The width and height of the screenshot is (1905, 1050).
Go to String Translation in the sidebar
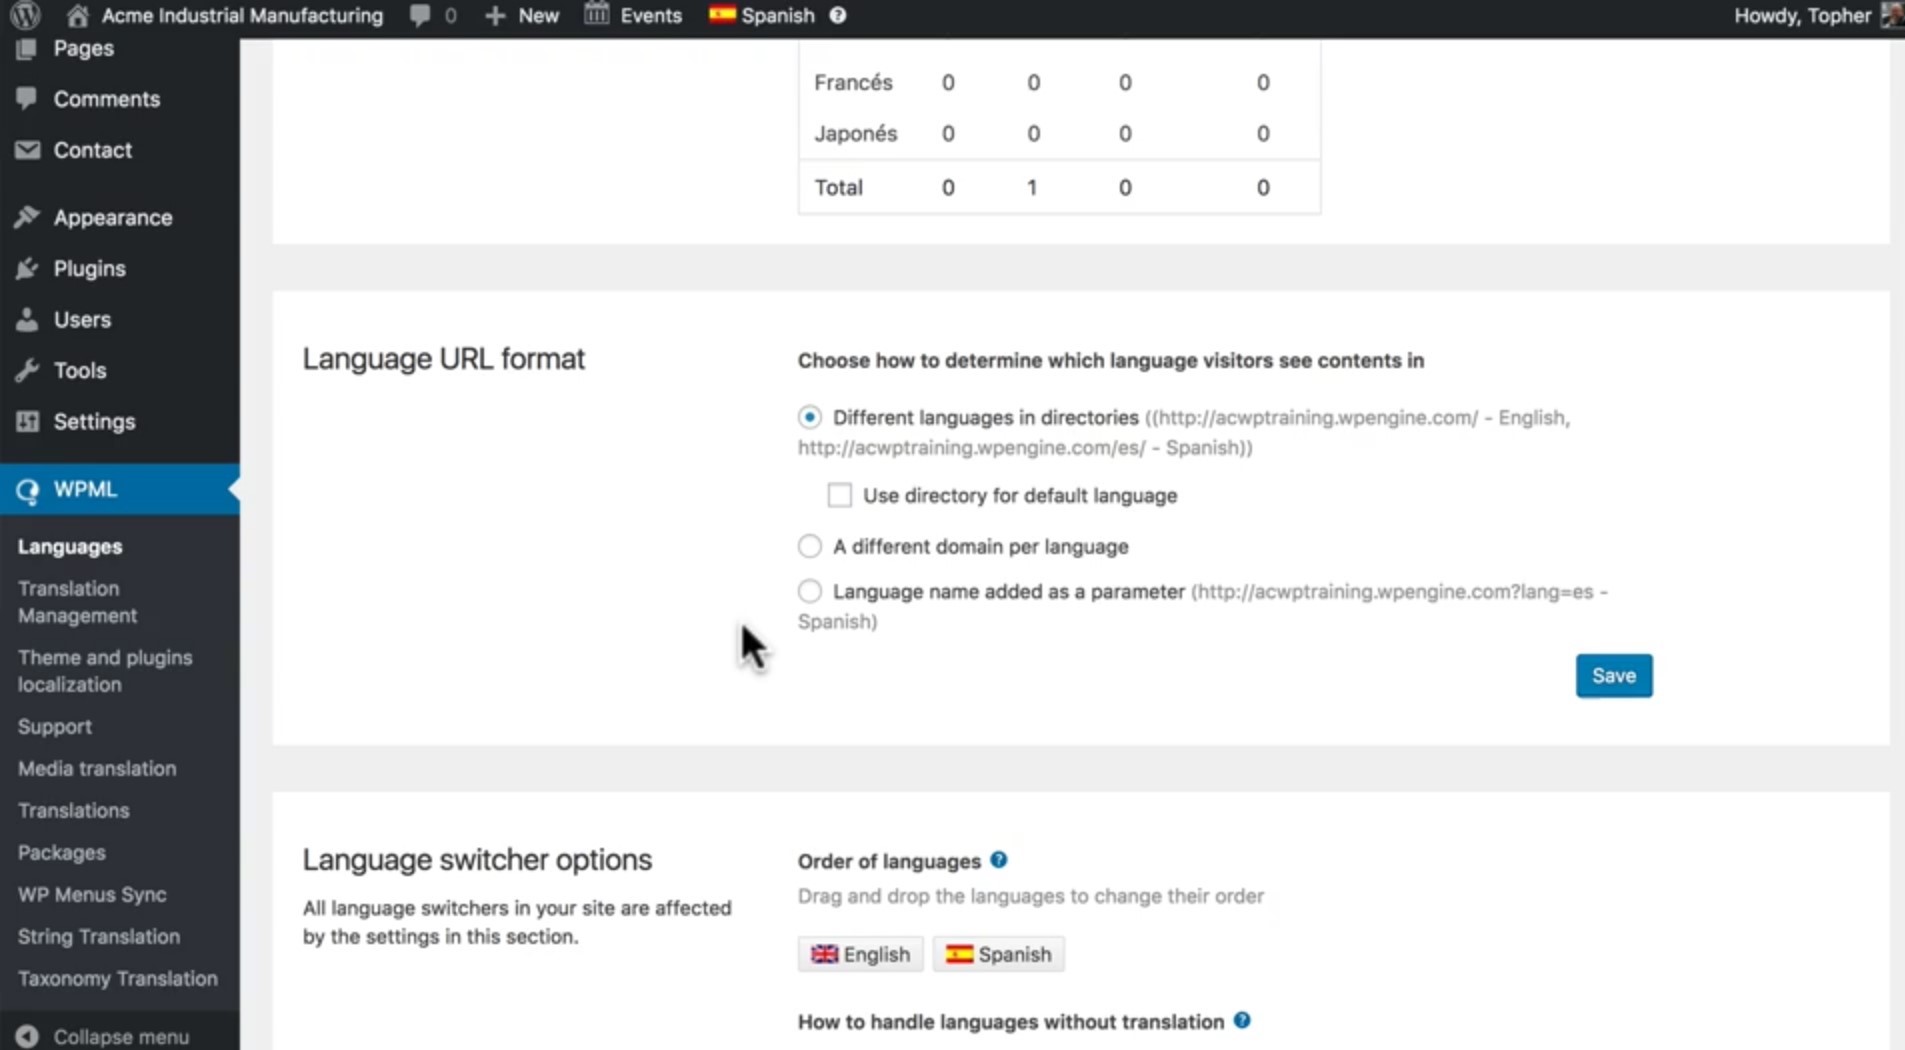pos(98,936)
